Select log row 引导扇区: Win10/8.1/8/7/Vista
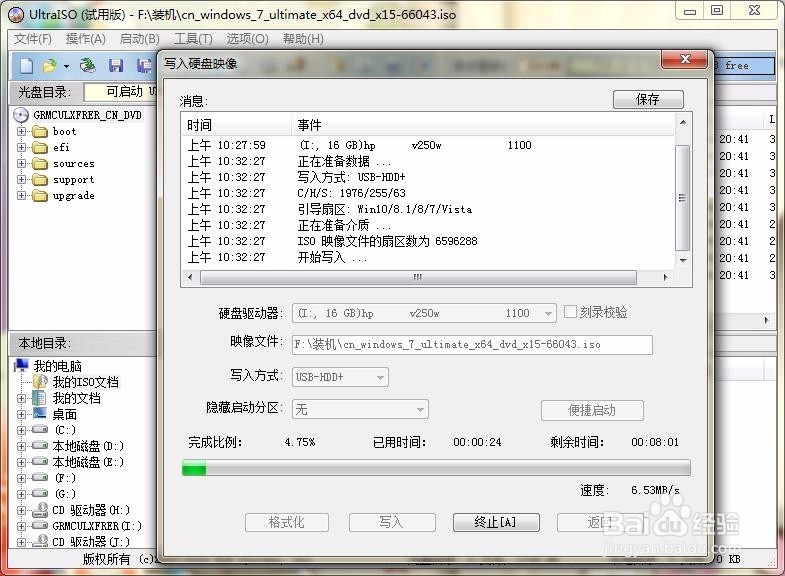 click(x=429, y=210)
